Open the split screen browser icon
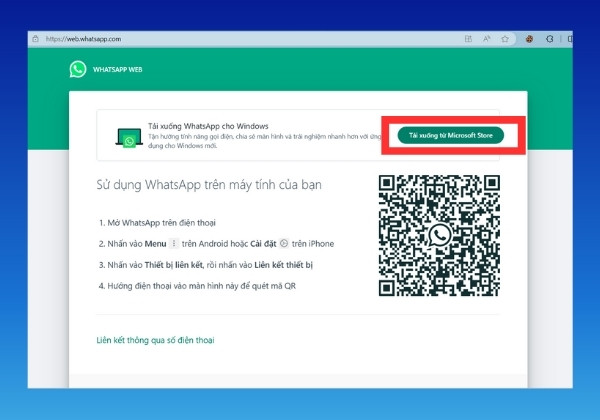 click(468, 39)
